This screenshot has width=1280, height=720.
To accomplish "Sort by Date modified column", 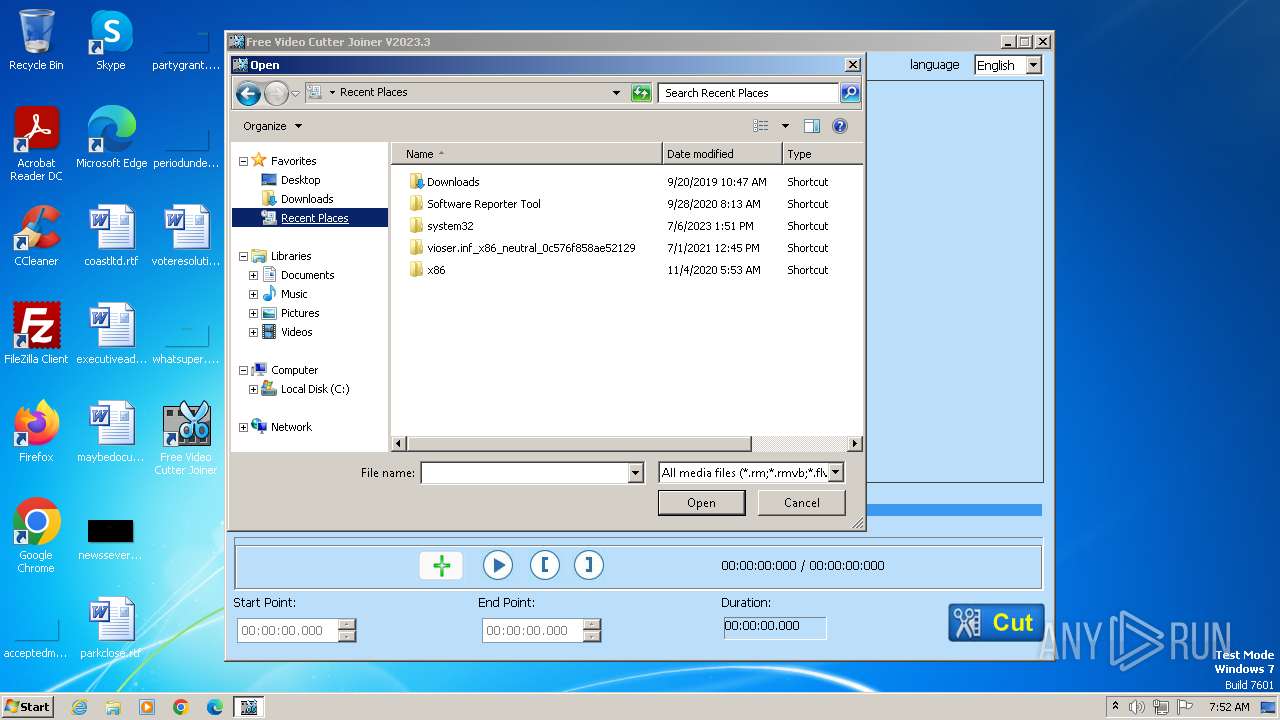I will 722,154.
